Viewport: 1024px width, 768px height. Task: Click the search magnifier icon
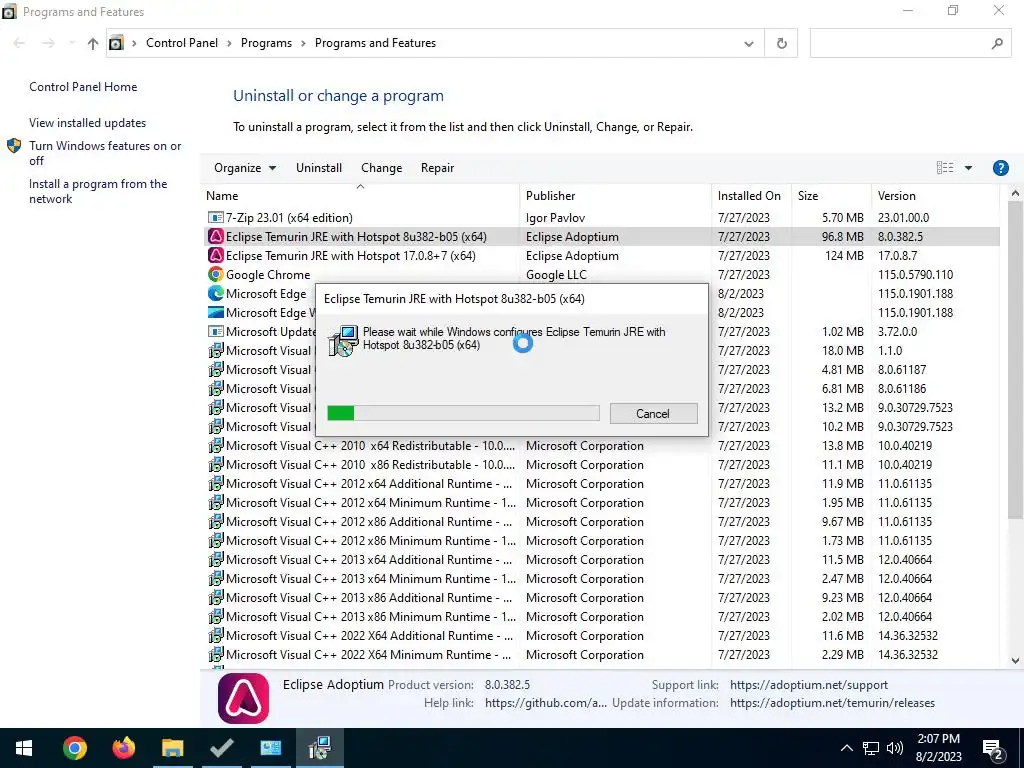click(x=997, y=43)
